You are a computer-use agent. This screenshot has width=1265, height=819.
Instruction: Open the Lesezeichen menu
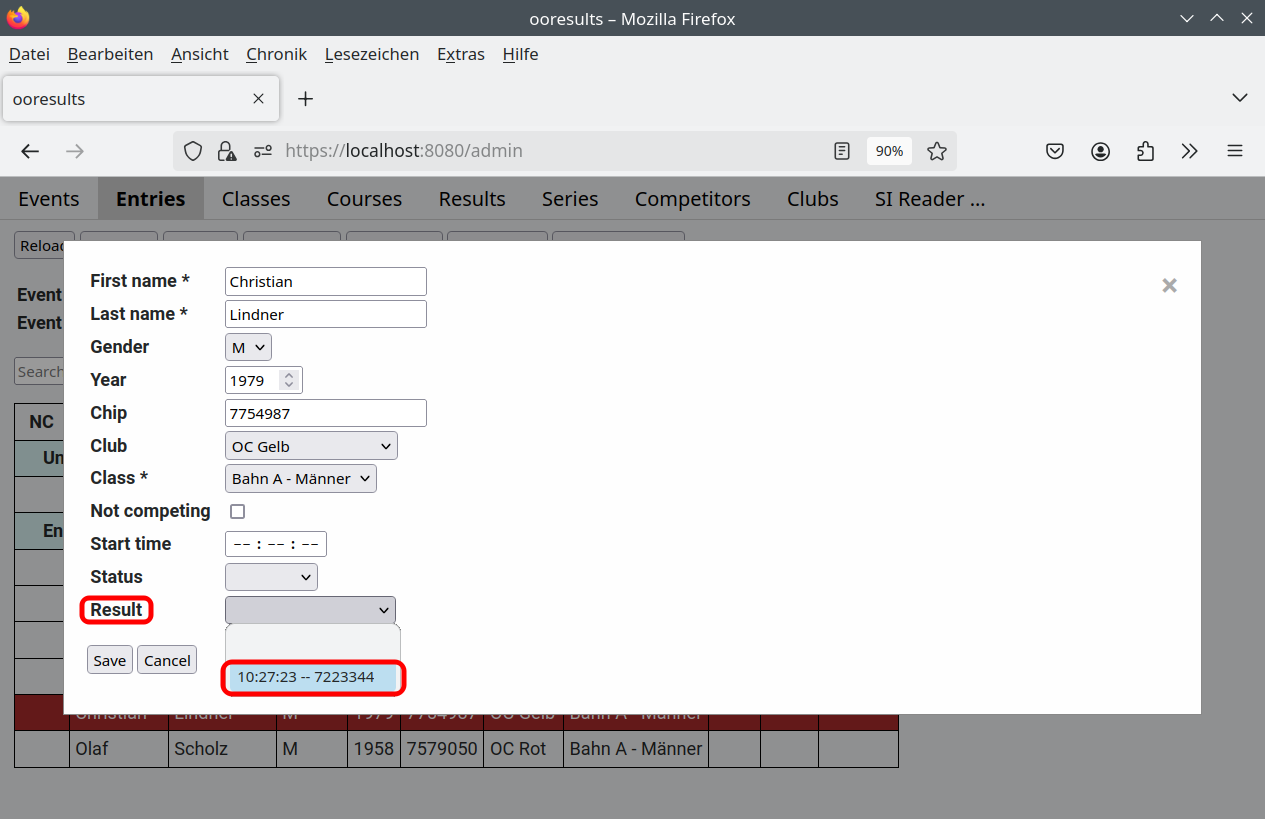(372, 54)
